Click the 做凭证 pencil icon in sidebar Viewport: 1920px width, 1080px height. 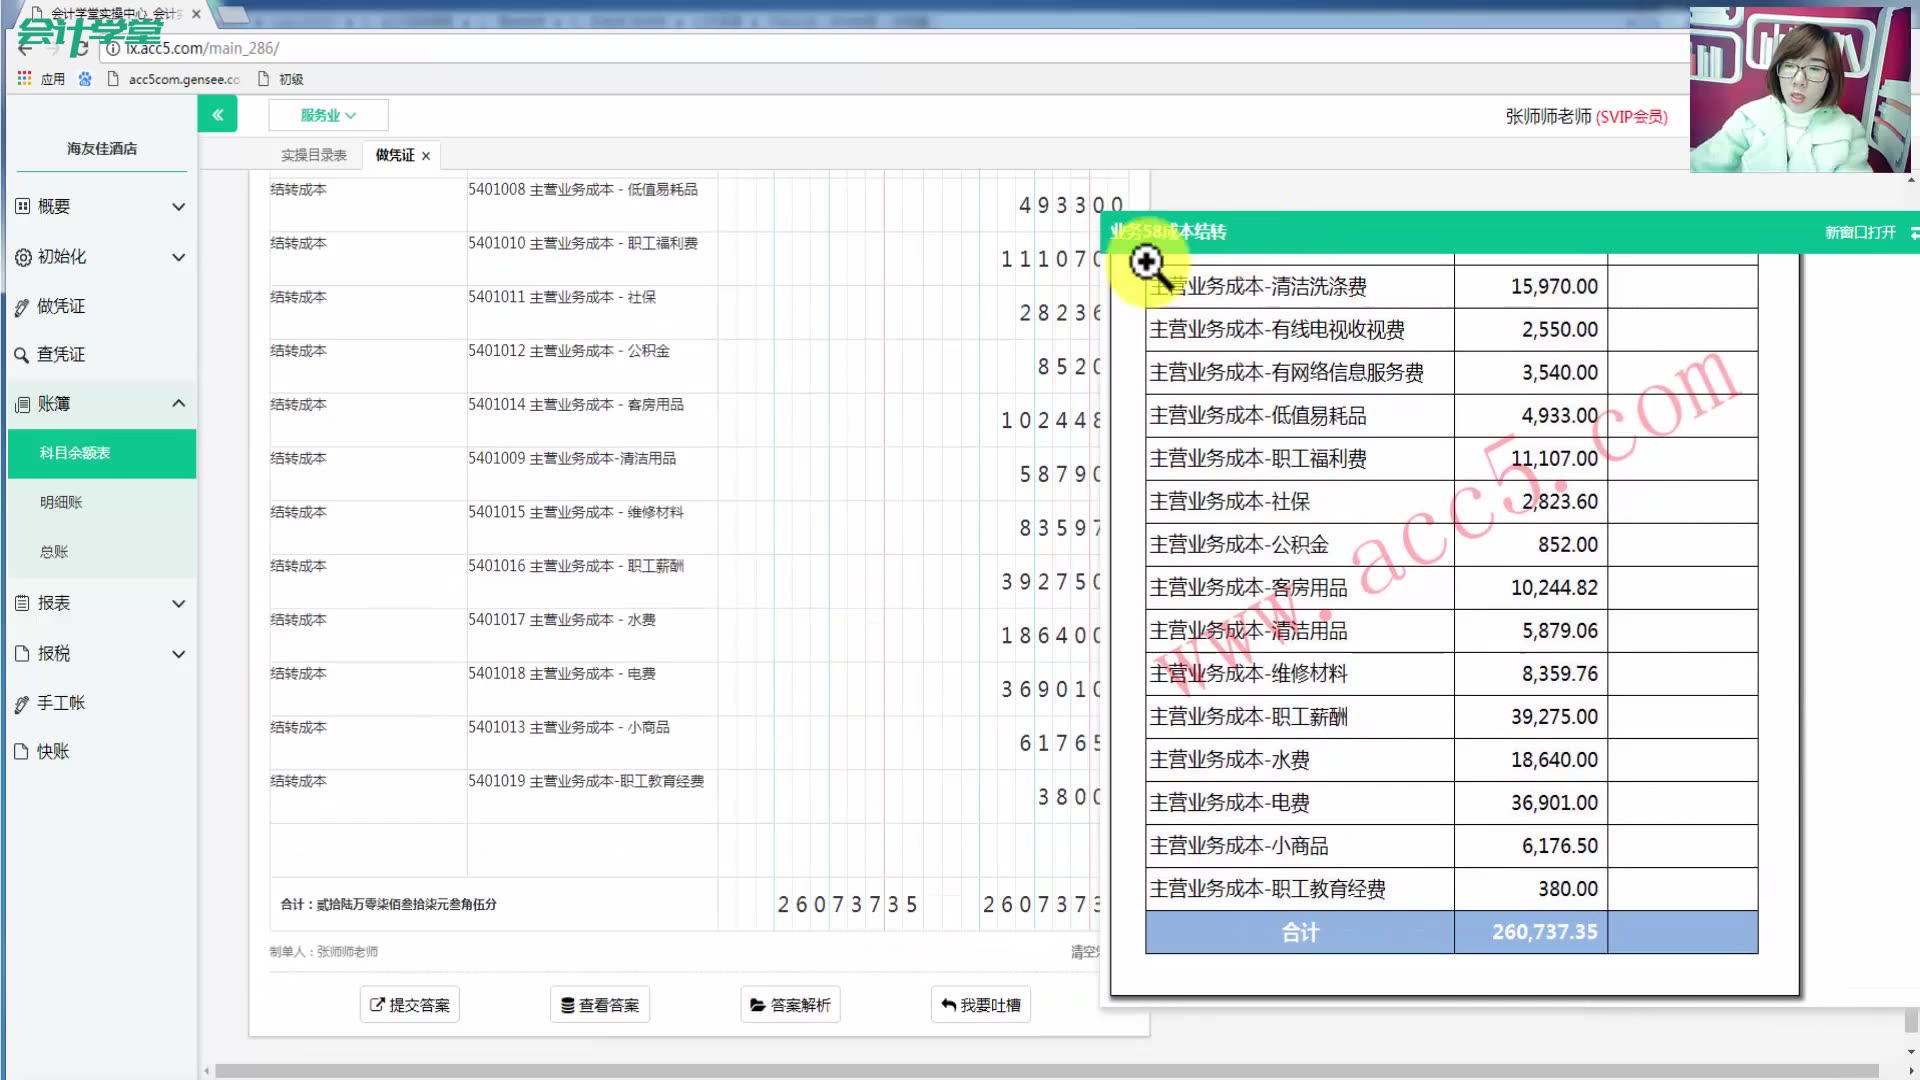click(22, 307)
